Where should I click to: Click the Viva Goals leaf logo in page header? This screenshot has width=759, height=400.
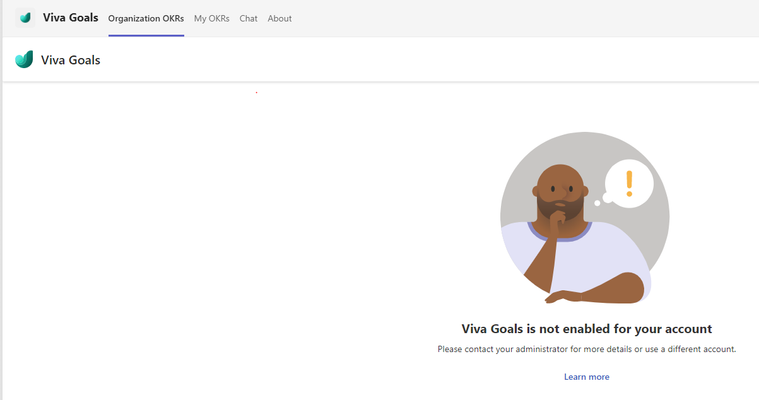click(x=24, y=60)
